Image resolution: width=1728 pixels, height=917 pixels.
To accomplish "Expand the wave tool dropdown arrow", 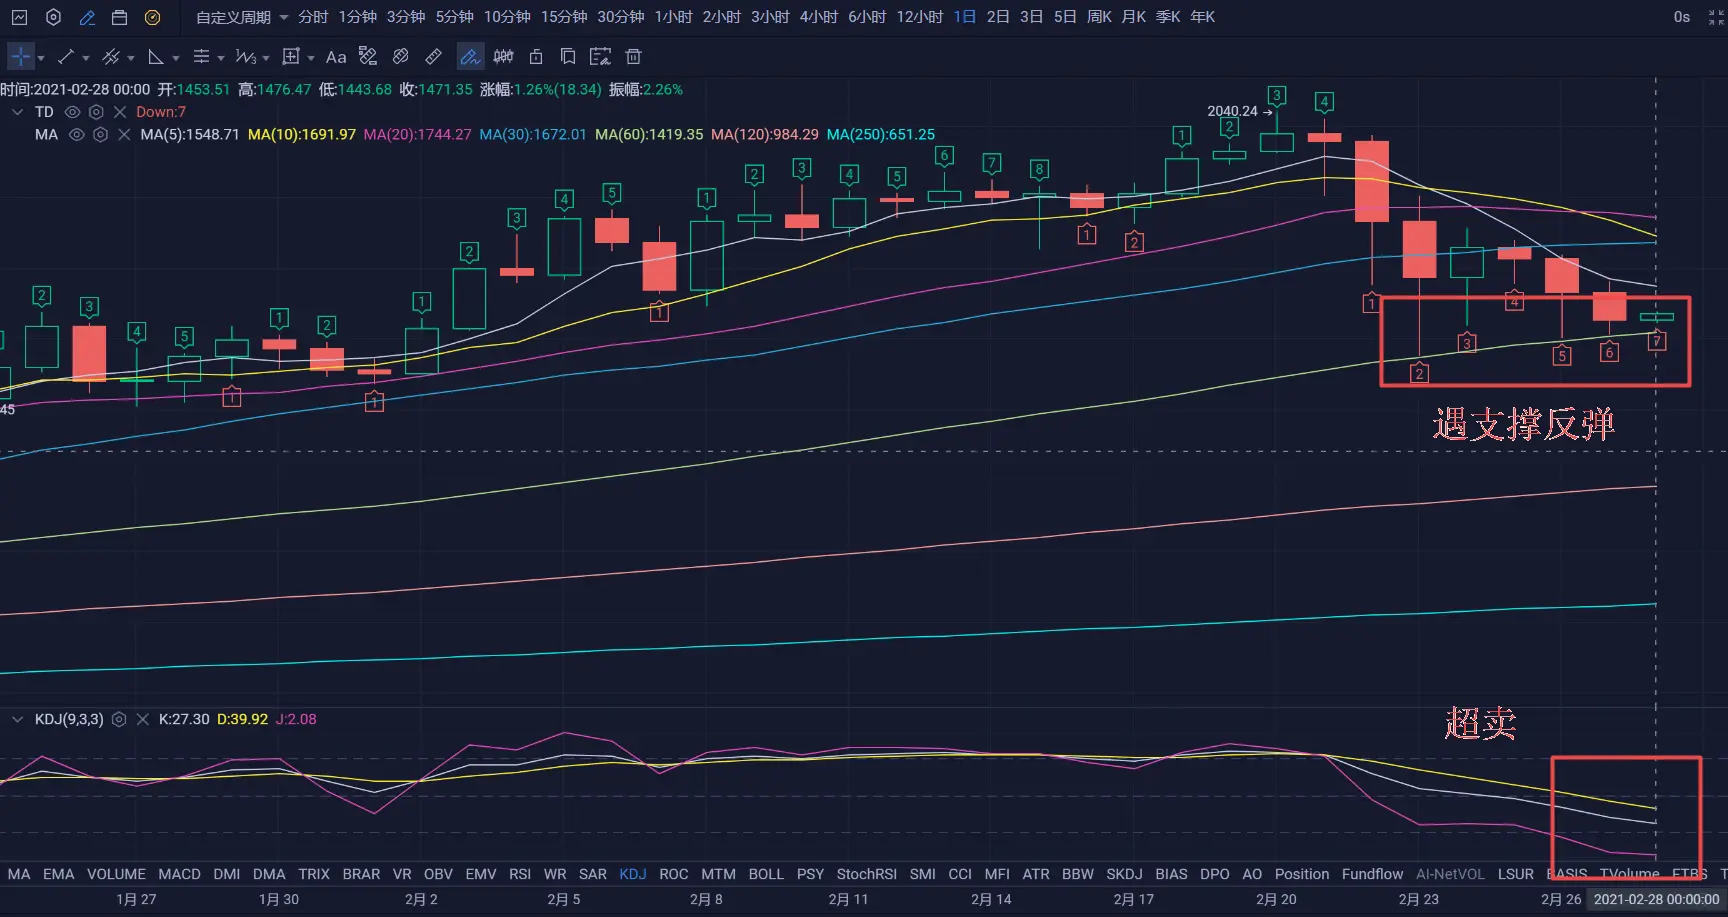I will pyautogui.click(x=265, y=58).
